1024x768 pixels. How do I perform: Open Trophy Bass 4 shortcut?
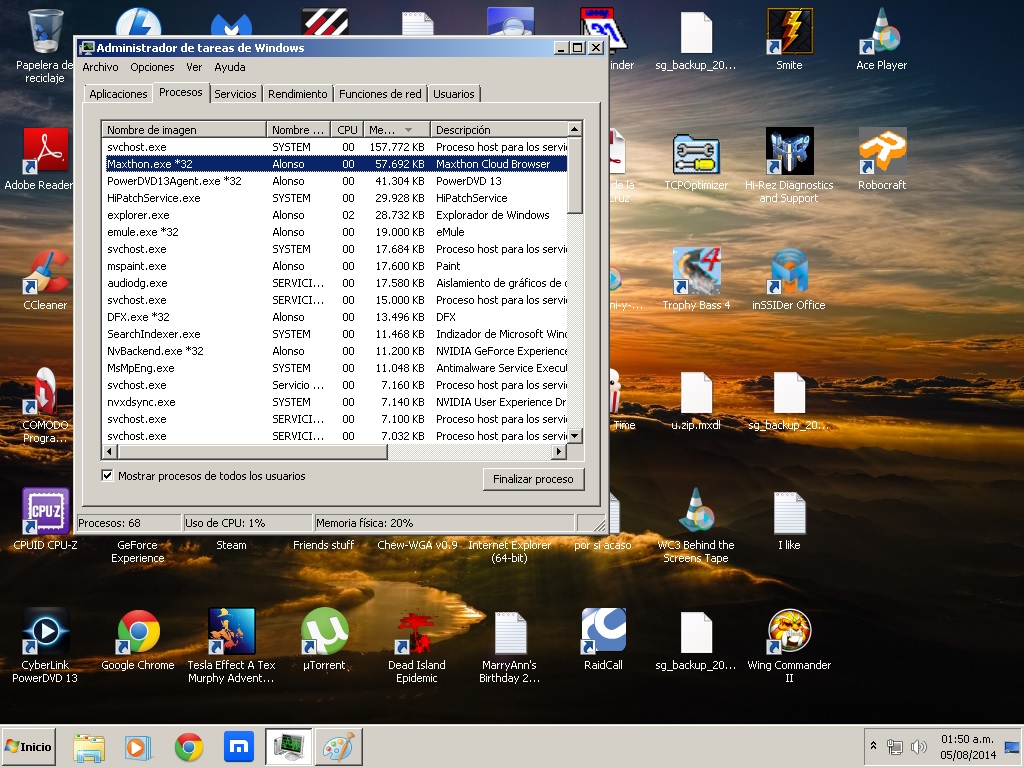pyautogui.click(x=696, y=280)
